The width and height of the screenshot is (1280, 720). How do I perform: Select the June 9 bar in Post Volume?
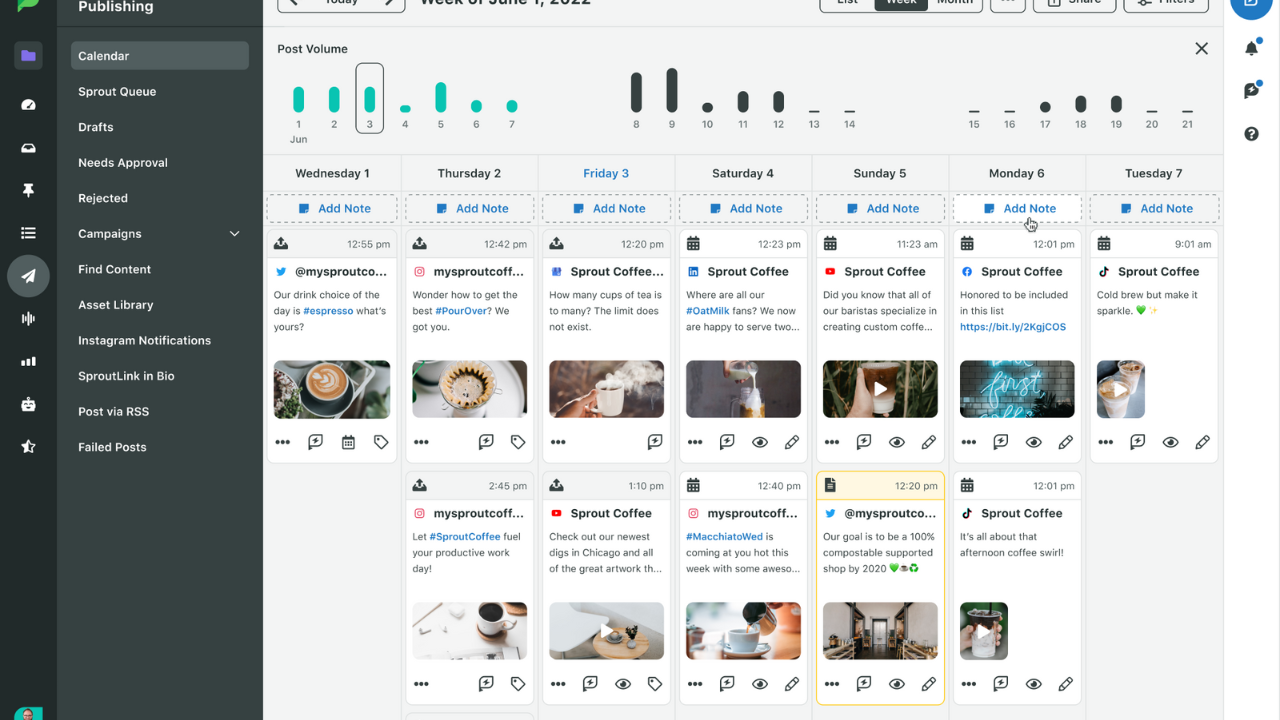click(x=672, y=91)
